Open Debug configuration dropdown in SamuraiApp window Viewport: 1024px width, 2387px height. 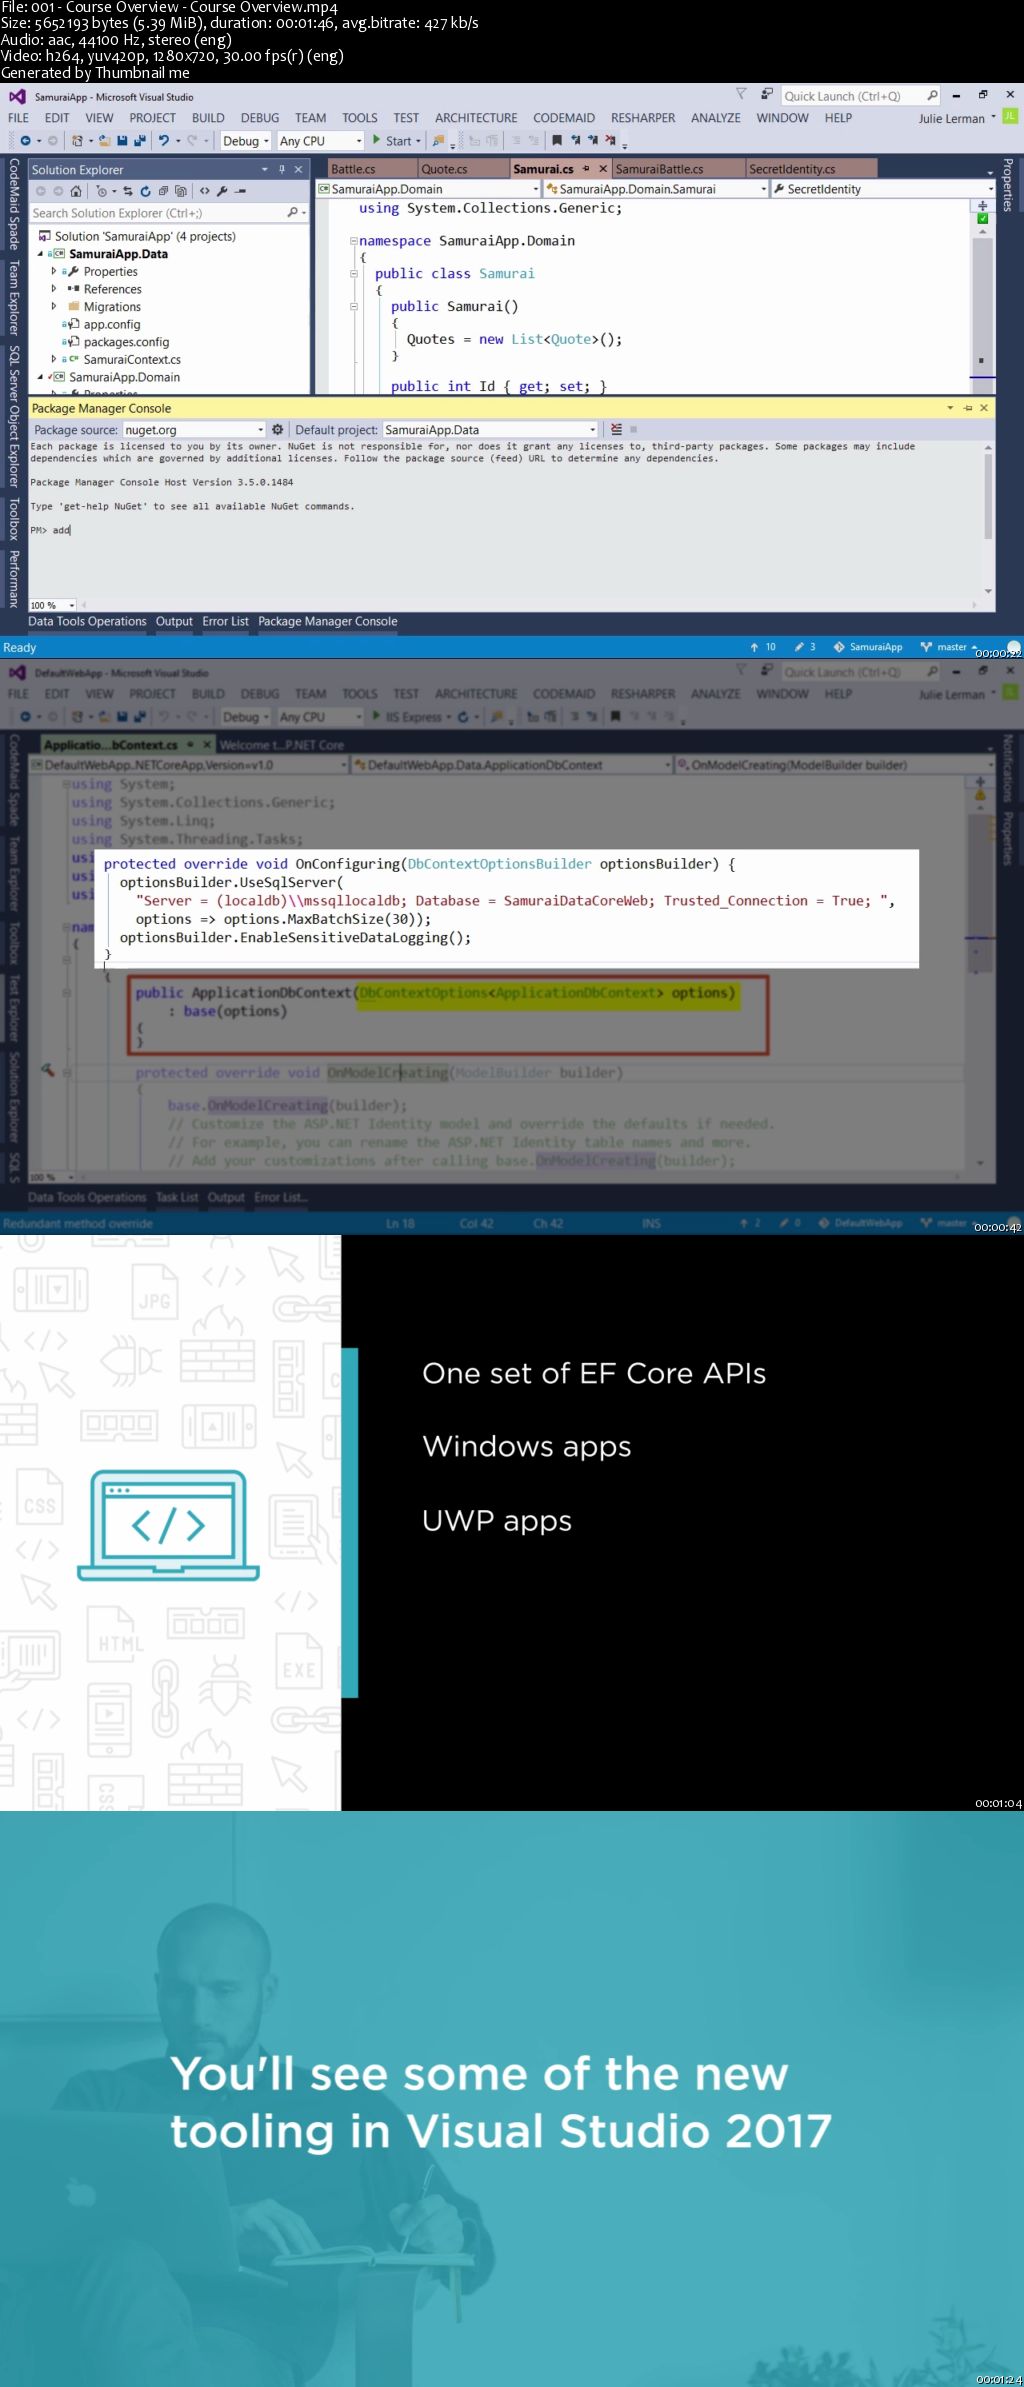245,141
